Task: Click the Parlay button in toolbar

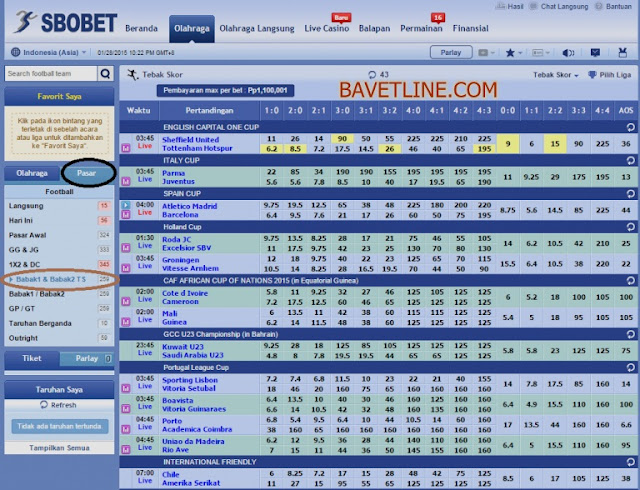Action: (x=451, y=52)
